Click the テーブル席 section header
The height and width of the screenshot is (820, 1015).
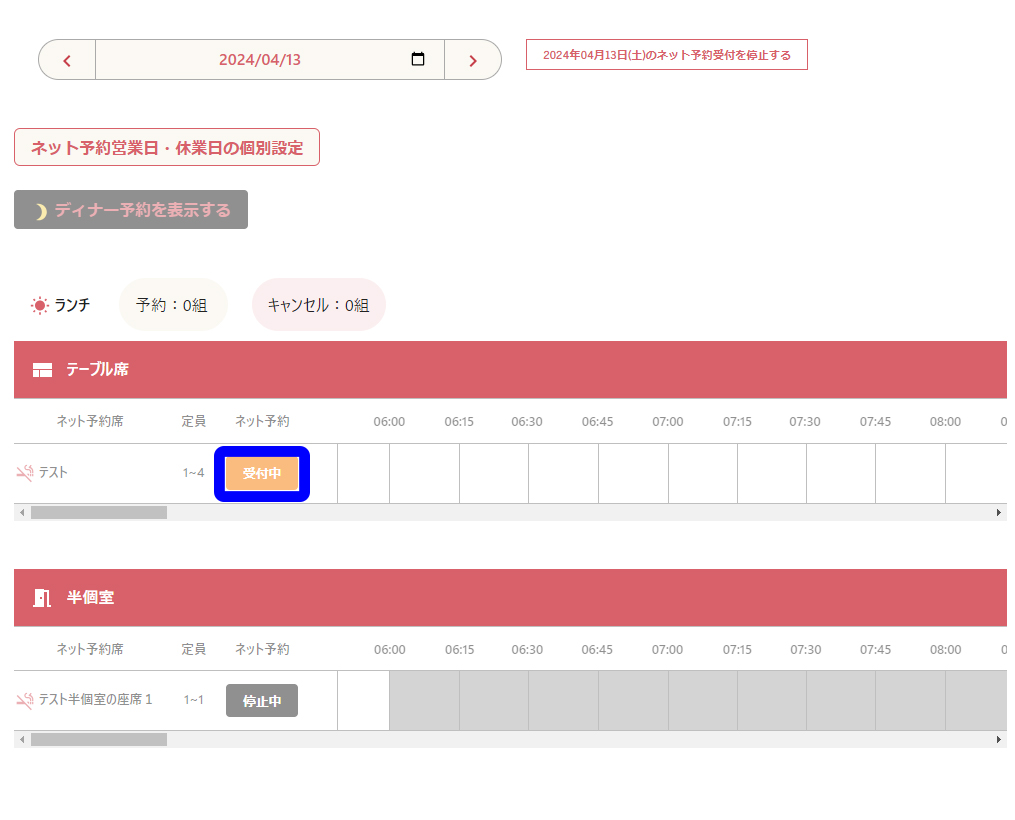pyautogui.click(x=97, y=370)
